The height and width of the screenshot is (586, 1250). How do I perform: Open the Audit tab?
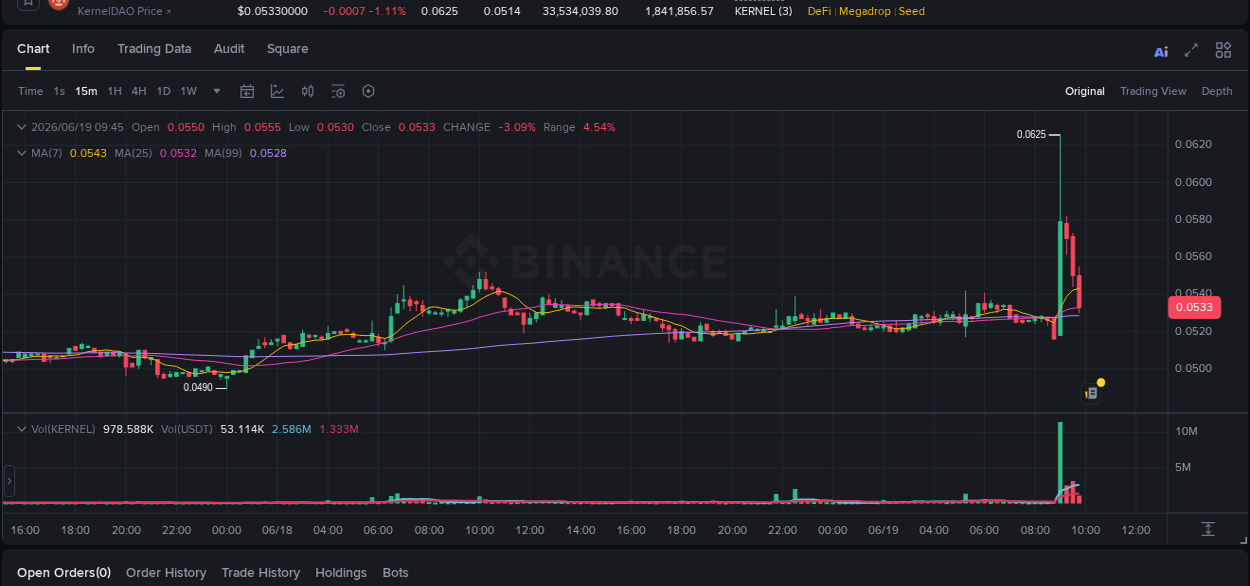(229, 49)
